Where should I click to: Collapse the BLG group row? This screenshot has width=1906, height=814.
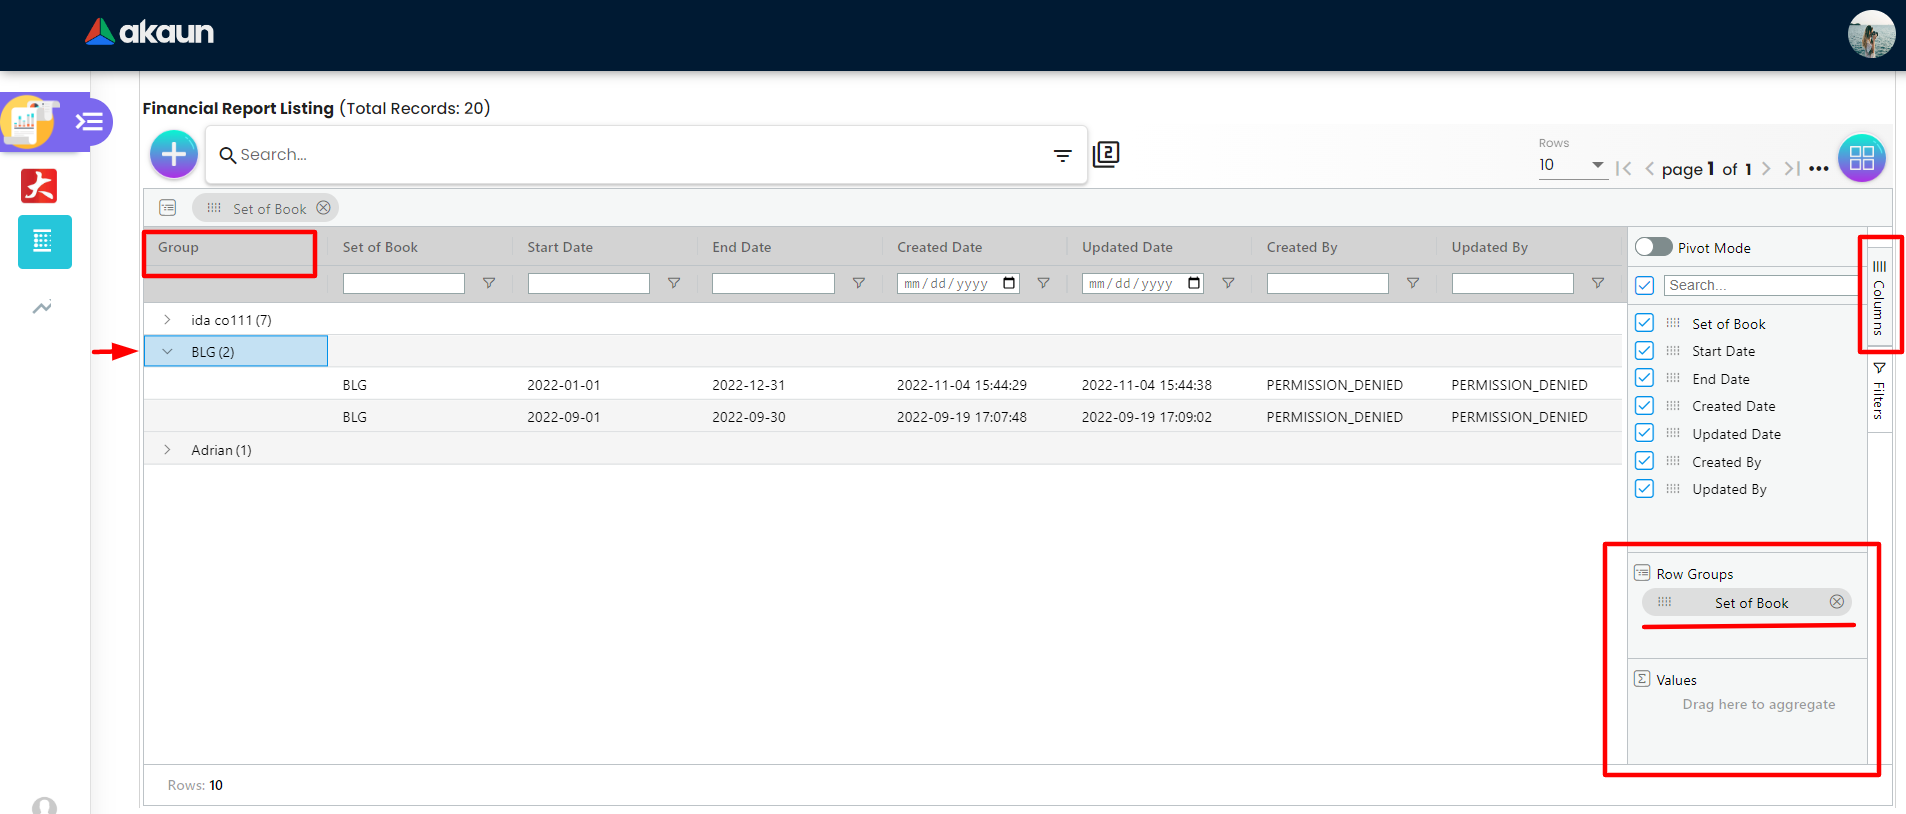(x=167, y=352)
